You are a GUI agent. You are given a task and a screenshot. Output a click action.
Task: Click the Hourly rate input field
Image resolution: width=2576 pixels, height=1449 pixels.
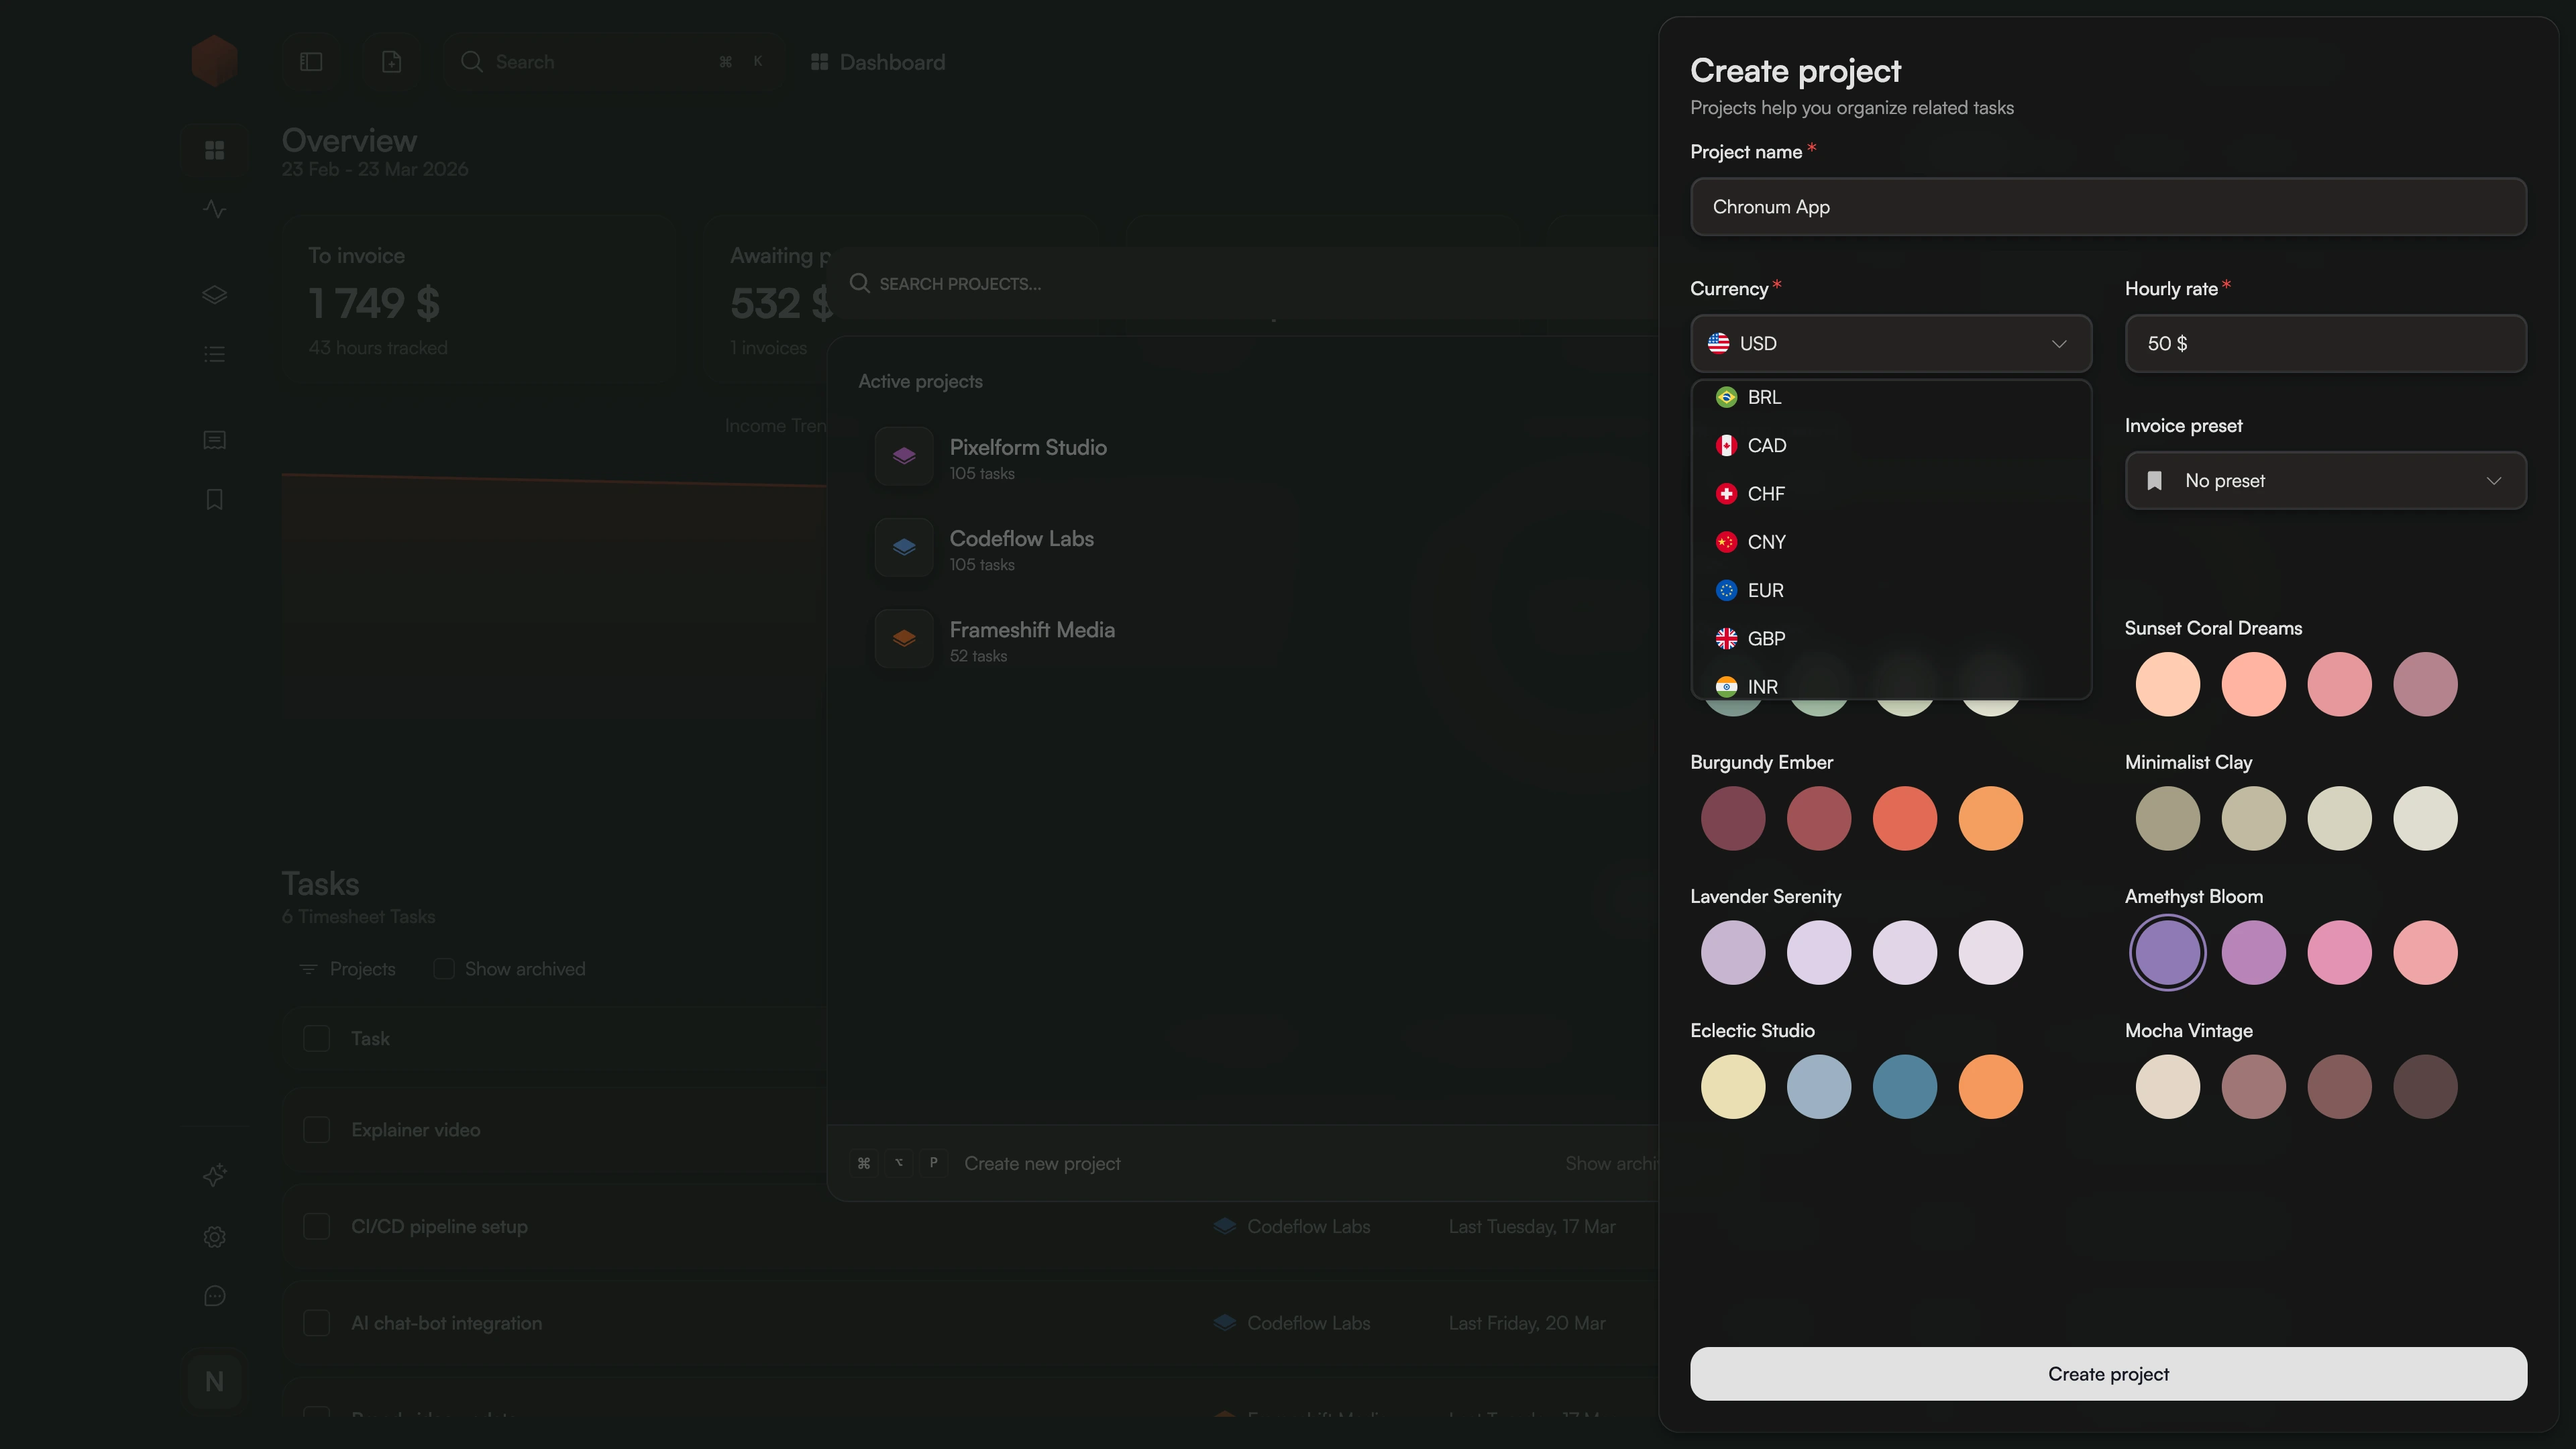coord(2324,343)
